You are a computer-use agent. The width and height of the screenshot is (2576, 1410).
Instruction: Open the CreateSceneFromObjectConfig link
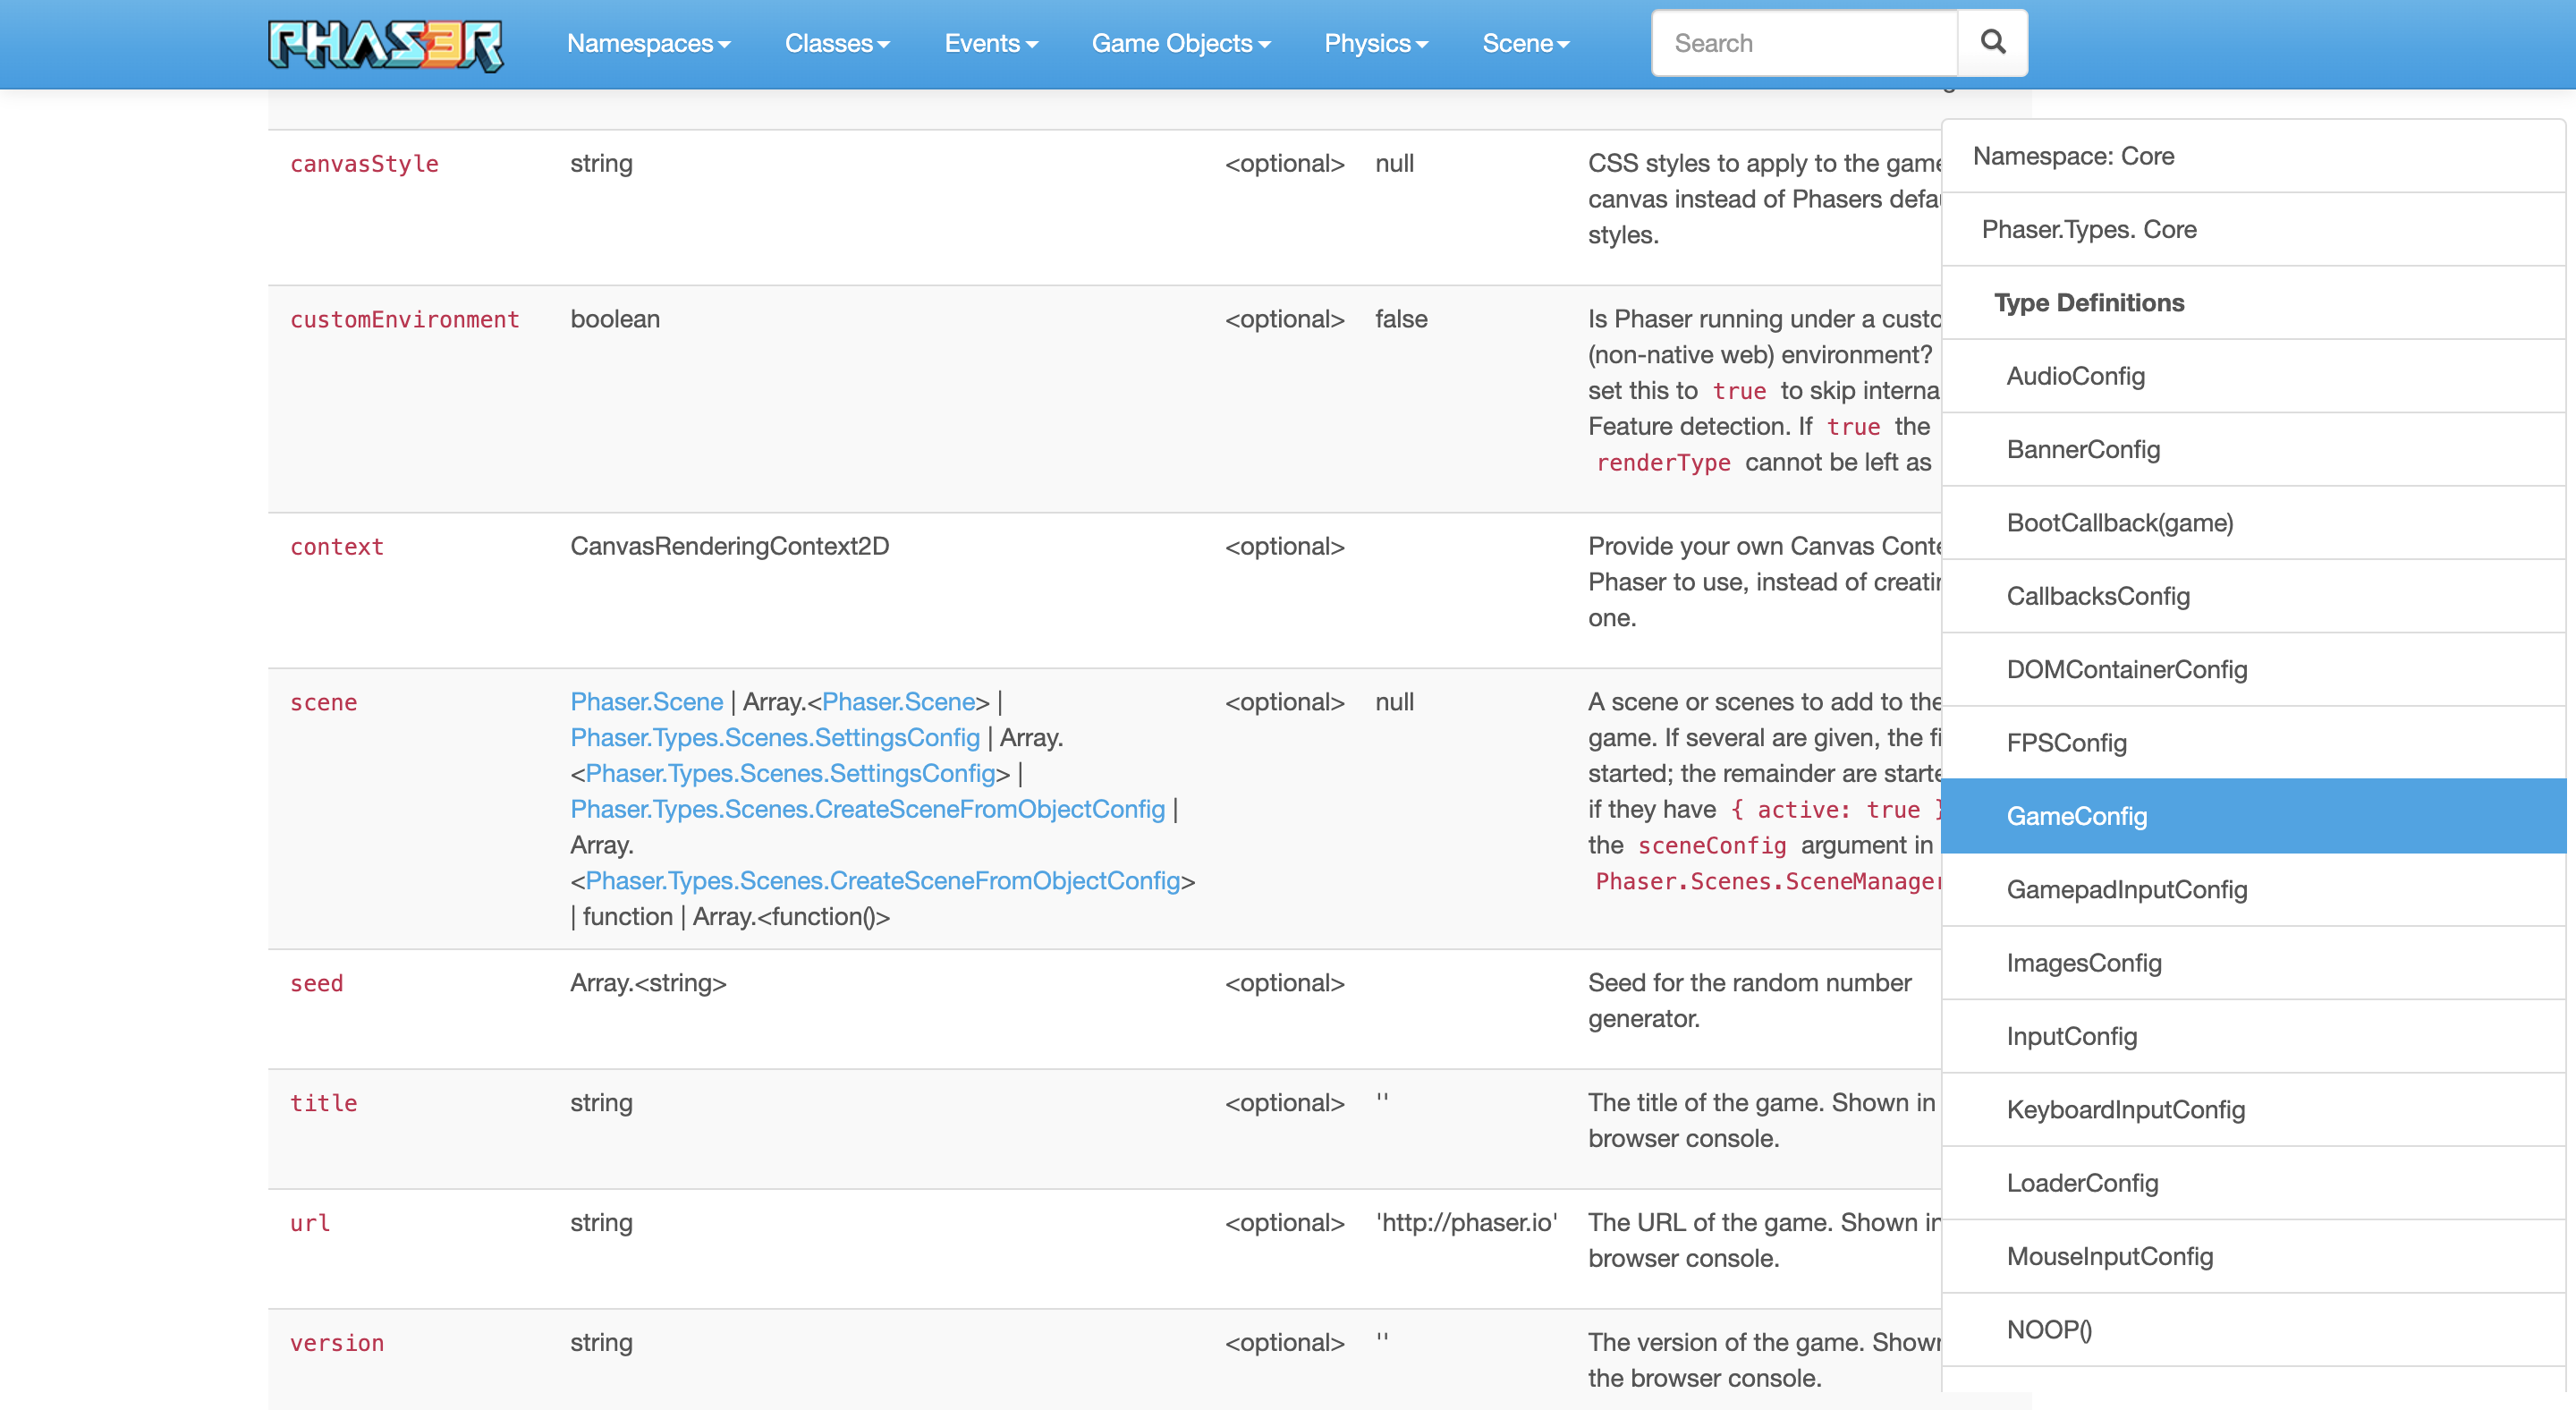[x=866, y=809]
